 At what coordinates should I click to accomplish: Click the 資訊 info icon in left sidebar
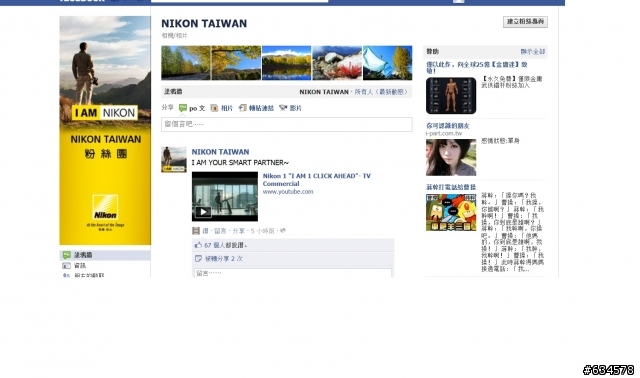67,266
